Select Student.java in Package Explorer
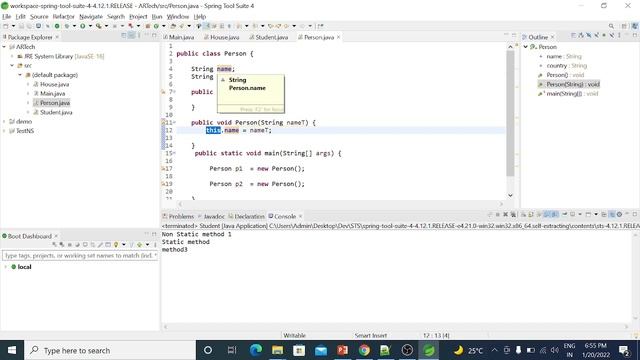 pos(56,112)
